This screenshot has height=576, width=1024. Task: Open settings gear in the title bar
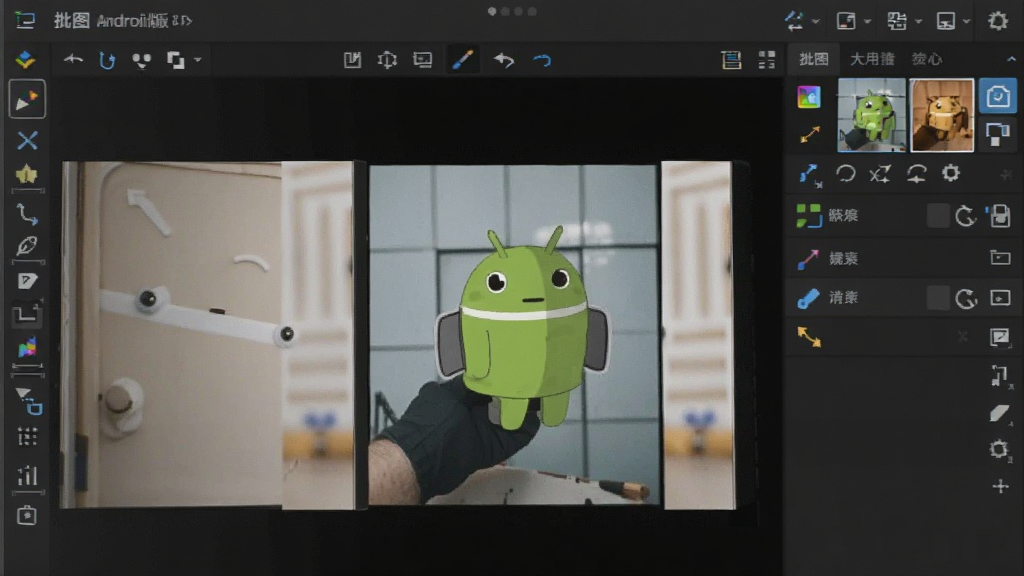pos(997,21)
